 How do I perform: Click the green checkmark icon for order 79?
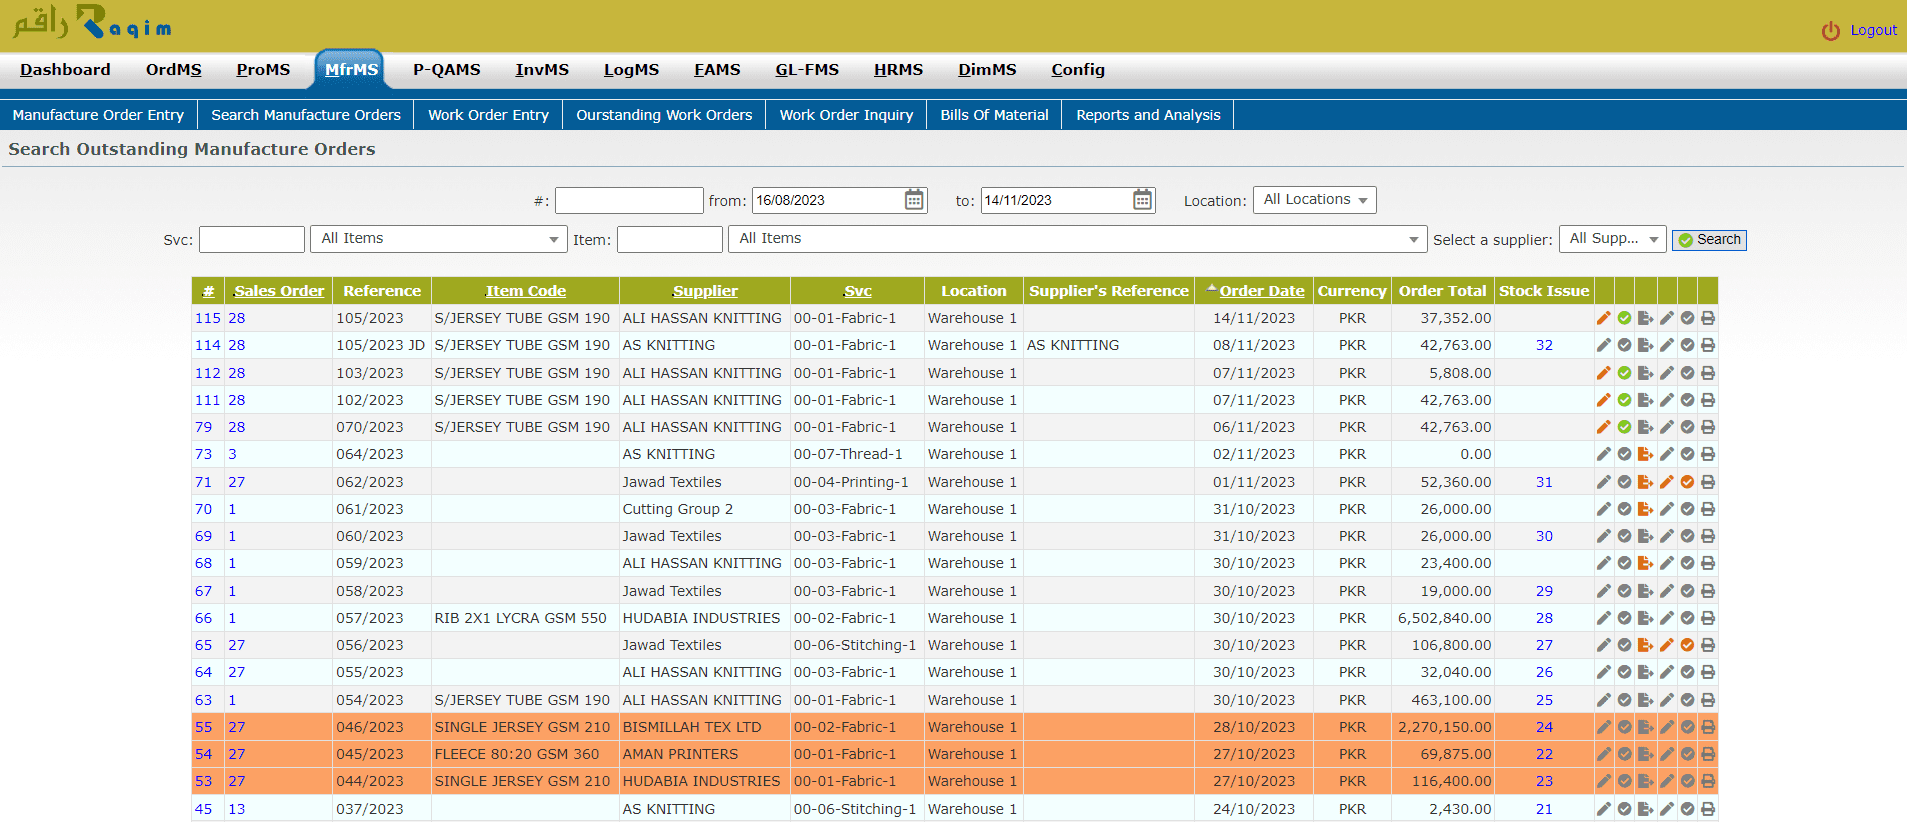pos(1624,427)
